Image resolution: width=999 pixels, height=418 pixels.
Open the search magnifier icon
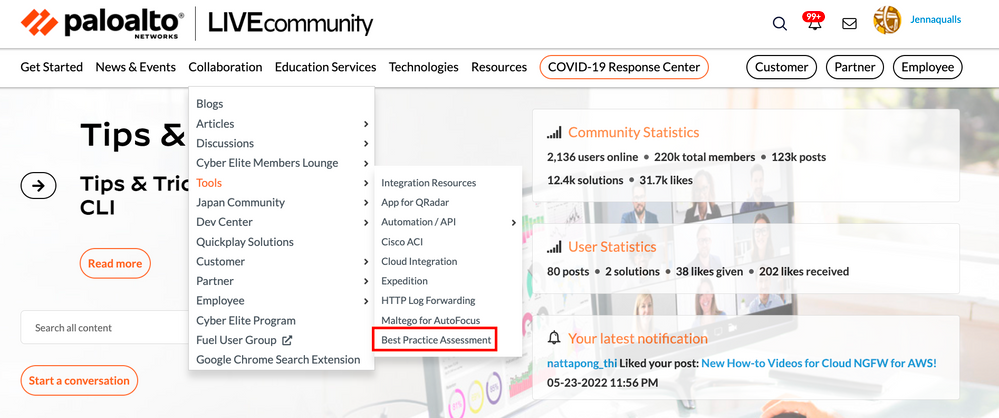pos(780,24)
